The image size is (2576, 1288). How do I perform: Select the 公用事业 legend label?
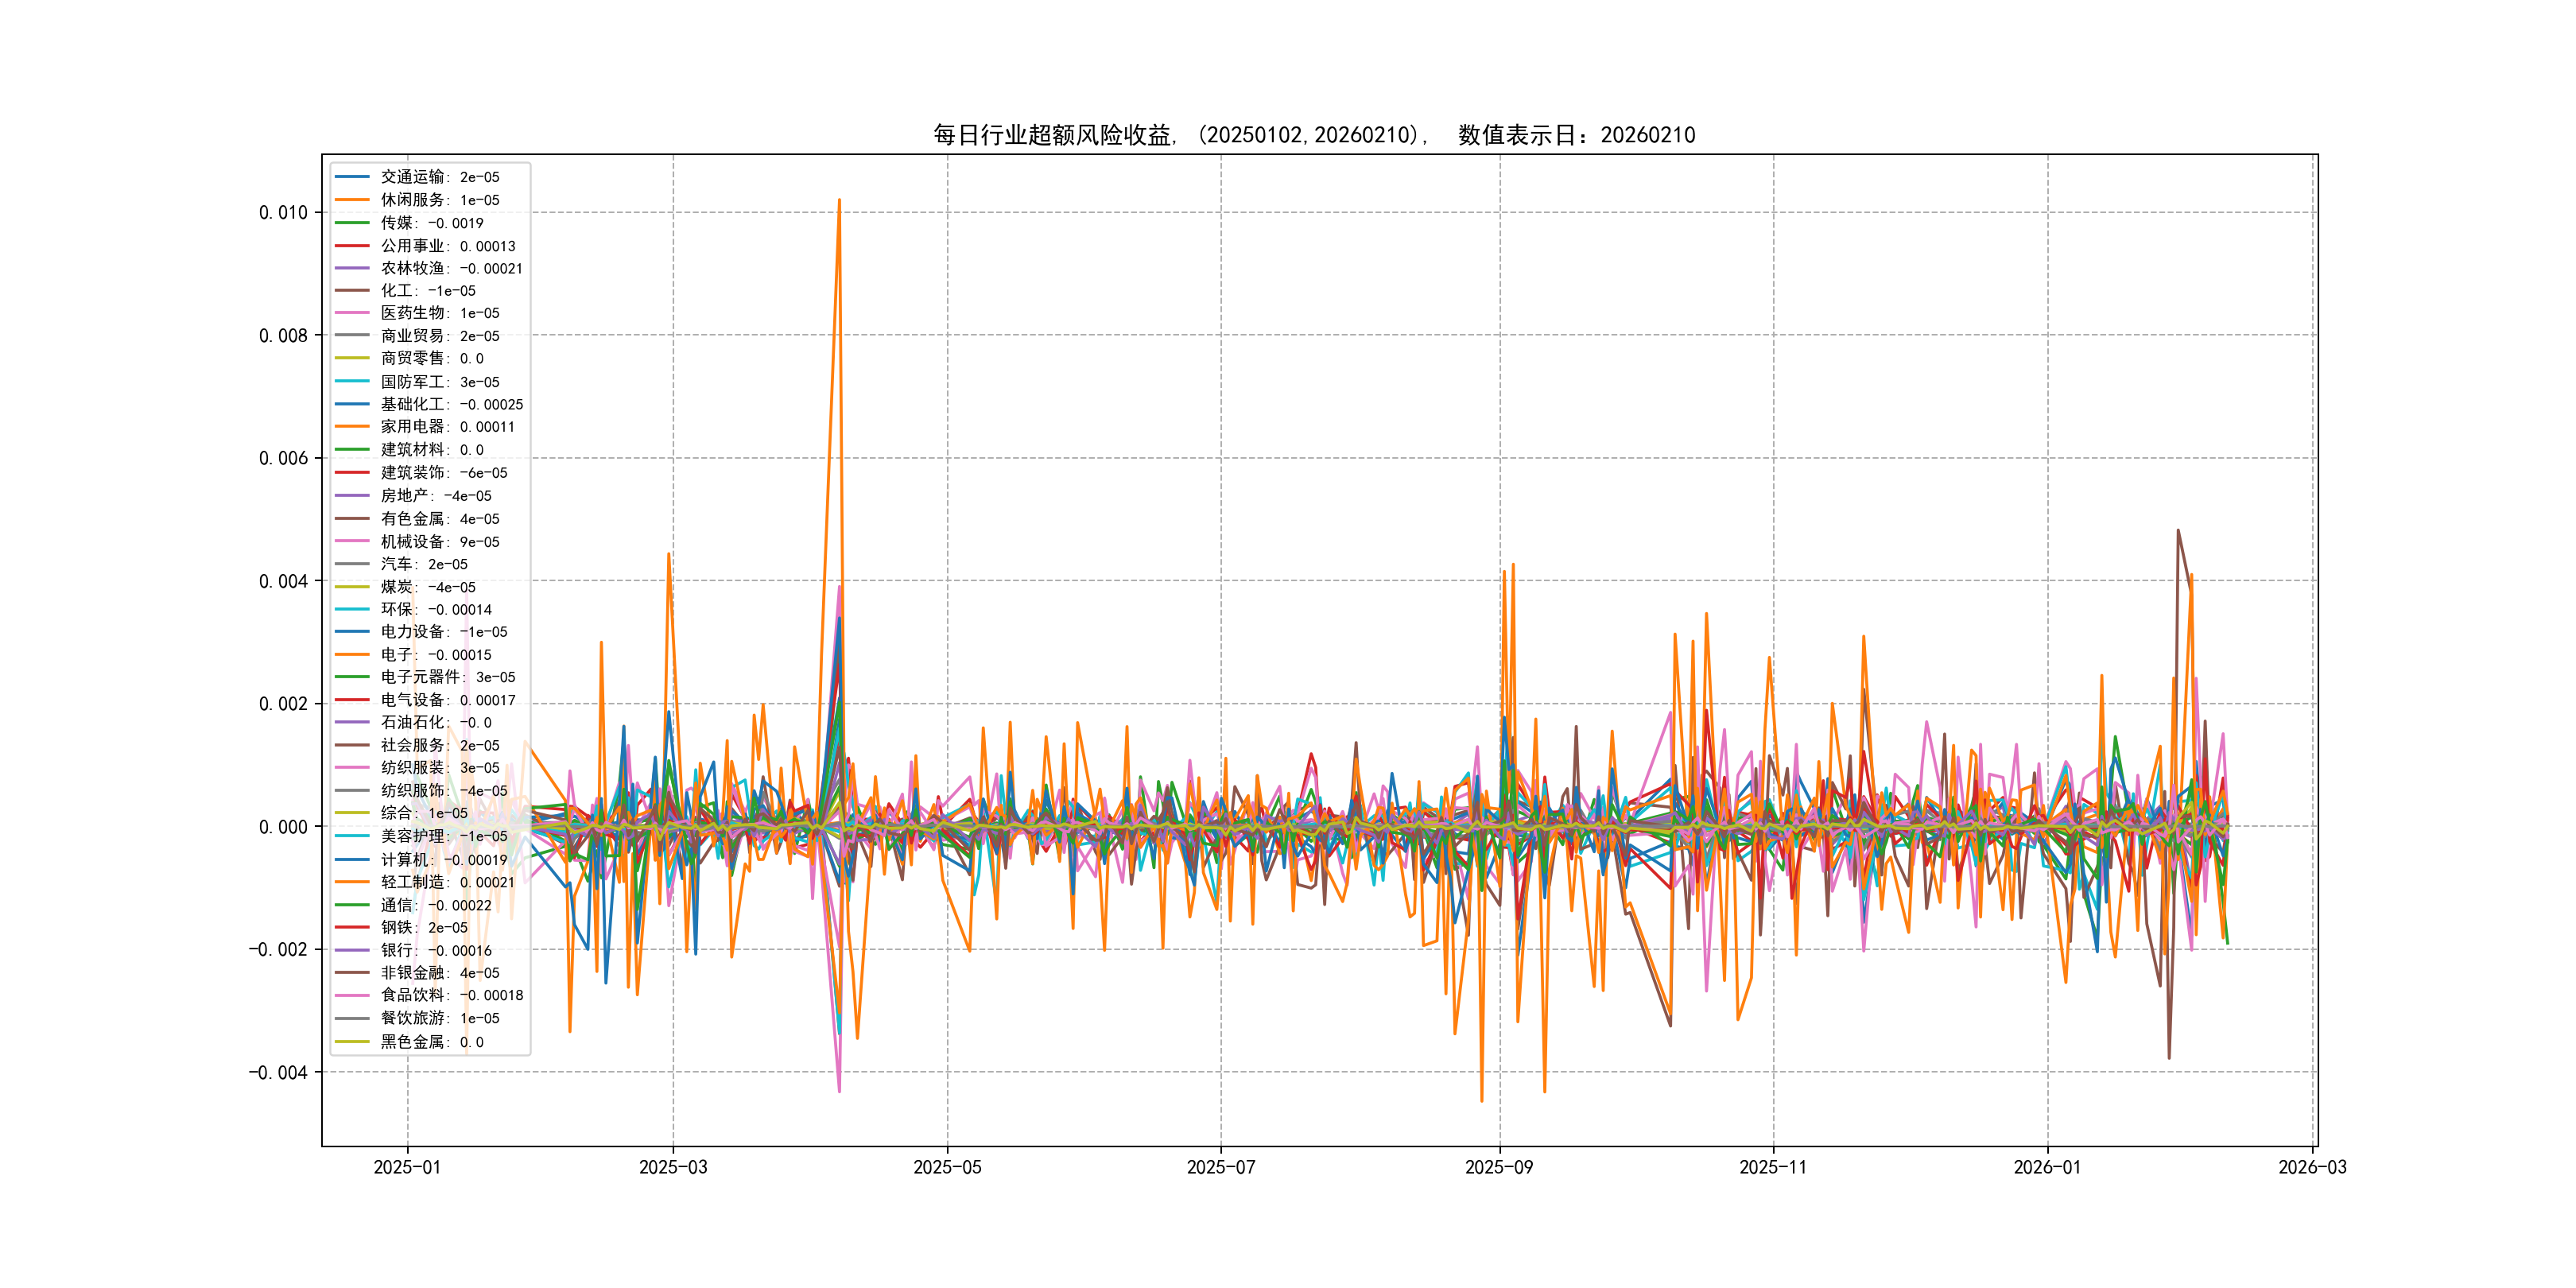447,246
